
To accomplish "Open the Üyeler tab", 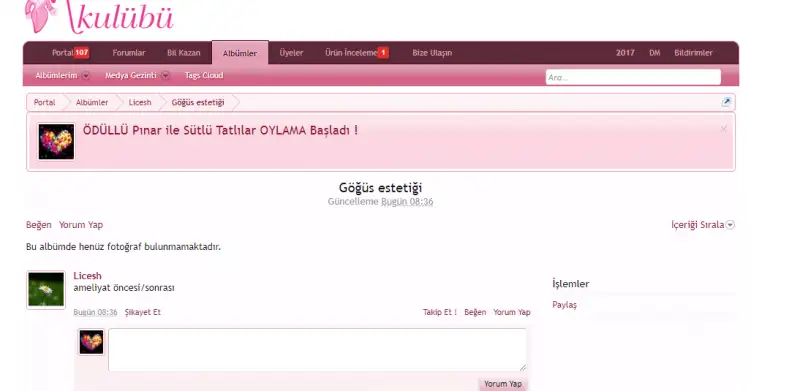I will tap(291, 53).
